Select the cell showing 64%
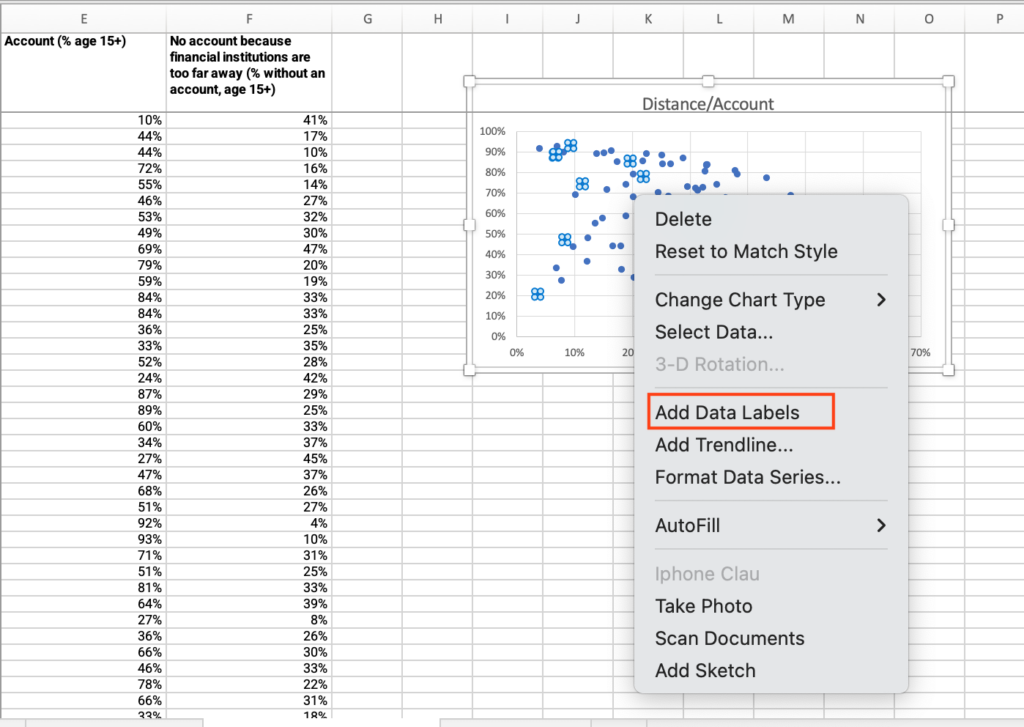The width and height of the screenshot is (1024, 727). (84, 604)
